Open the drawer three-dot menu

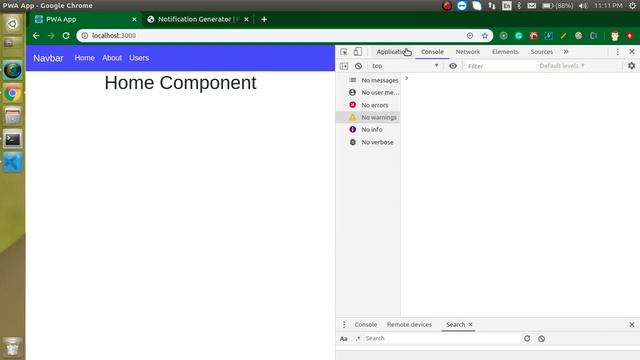[344, 324]
